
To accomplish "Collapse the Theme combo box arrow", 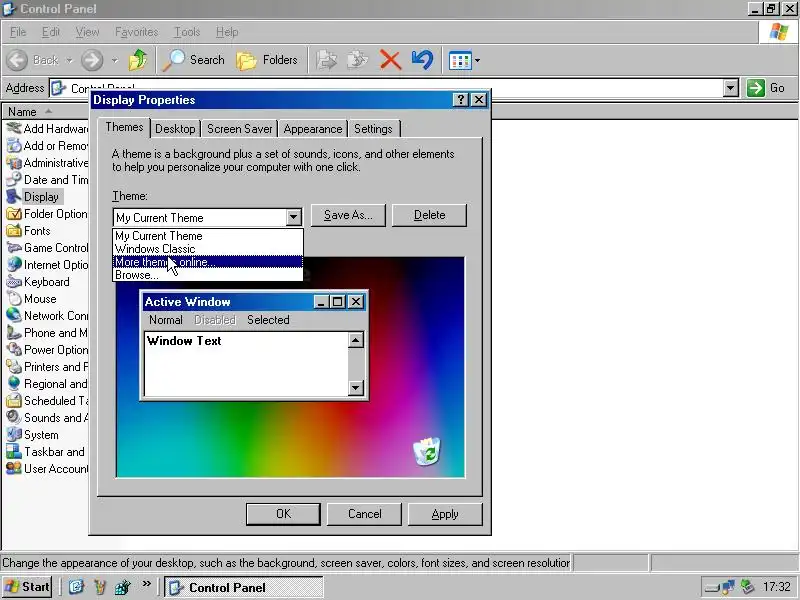I will click(x=293, y=218).
